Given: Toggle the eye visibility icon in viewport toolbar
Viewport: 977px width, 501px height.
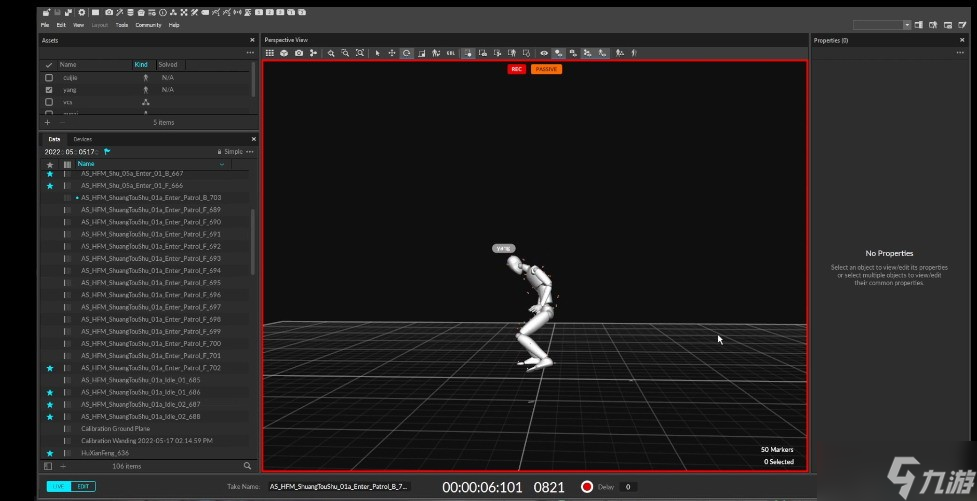Looking at the screenshot, I should pyautogui.click(x=544, y=53).
